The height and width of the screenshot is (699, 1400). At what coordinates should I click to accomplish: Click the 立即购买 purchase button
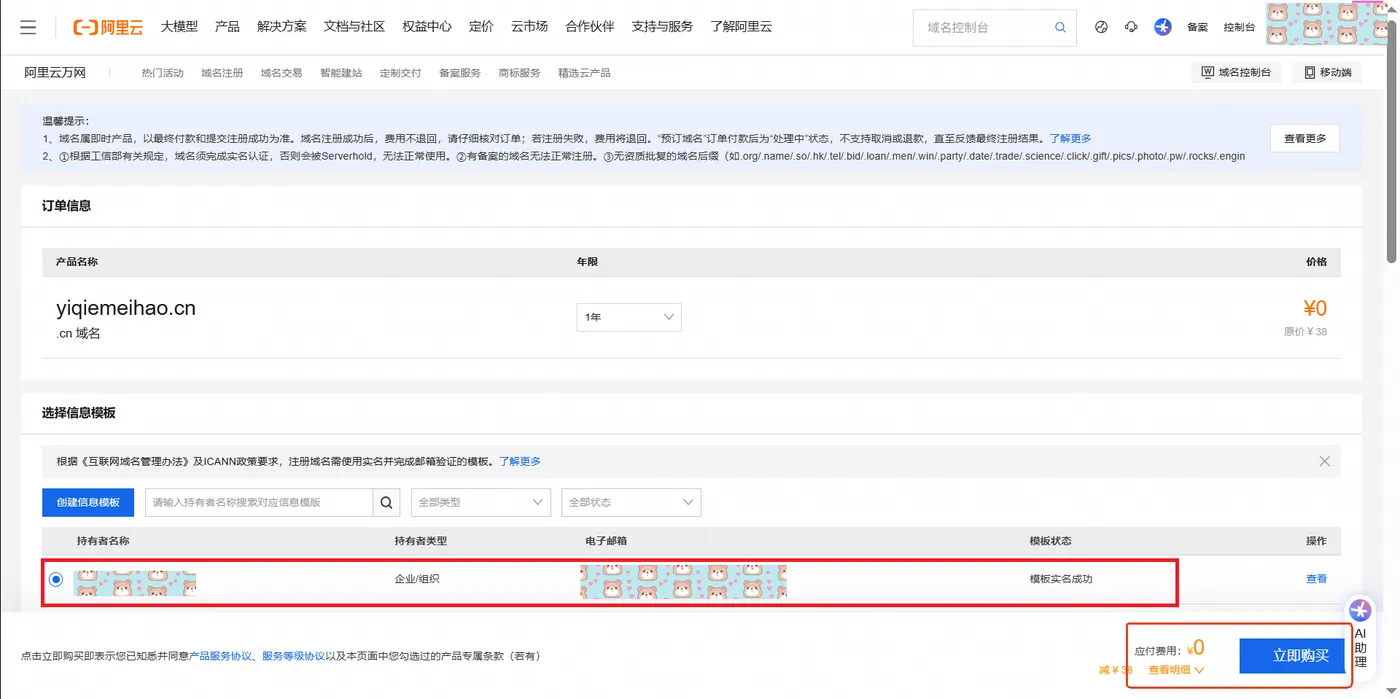[1291, 655]
